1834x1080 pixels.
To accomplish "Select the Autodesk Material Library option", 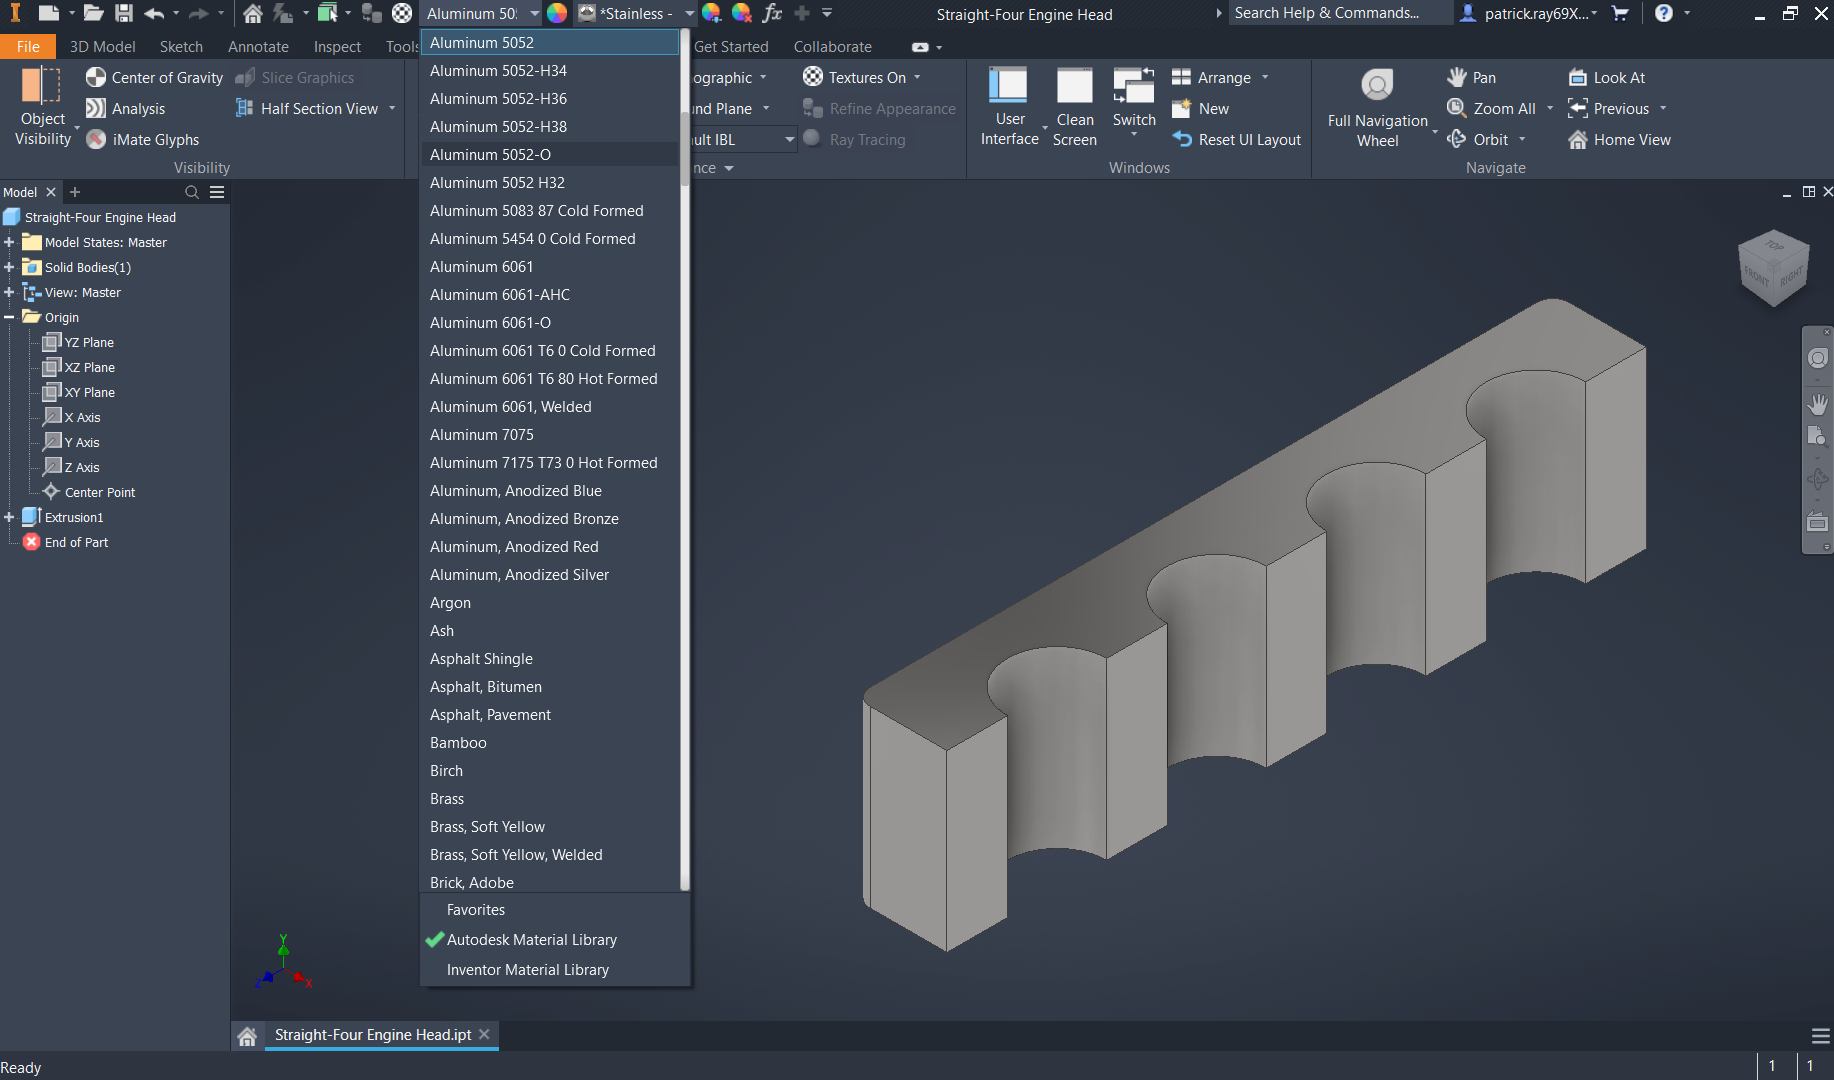I will point(531,940).
